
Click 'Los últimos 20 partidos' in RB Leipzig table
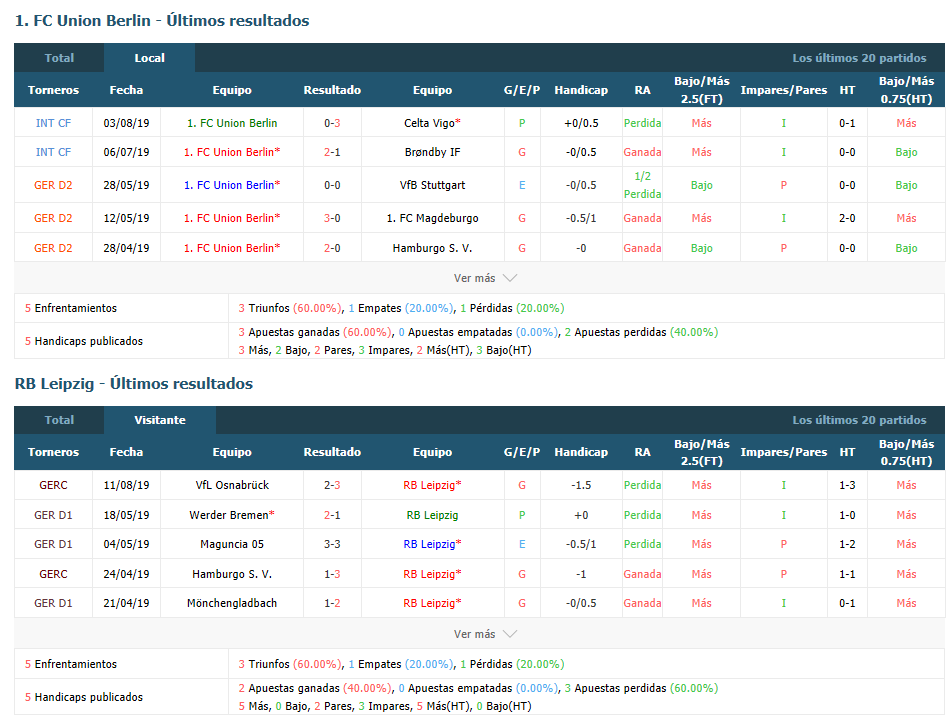(x=859, y=420)
